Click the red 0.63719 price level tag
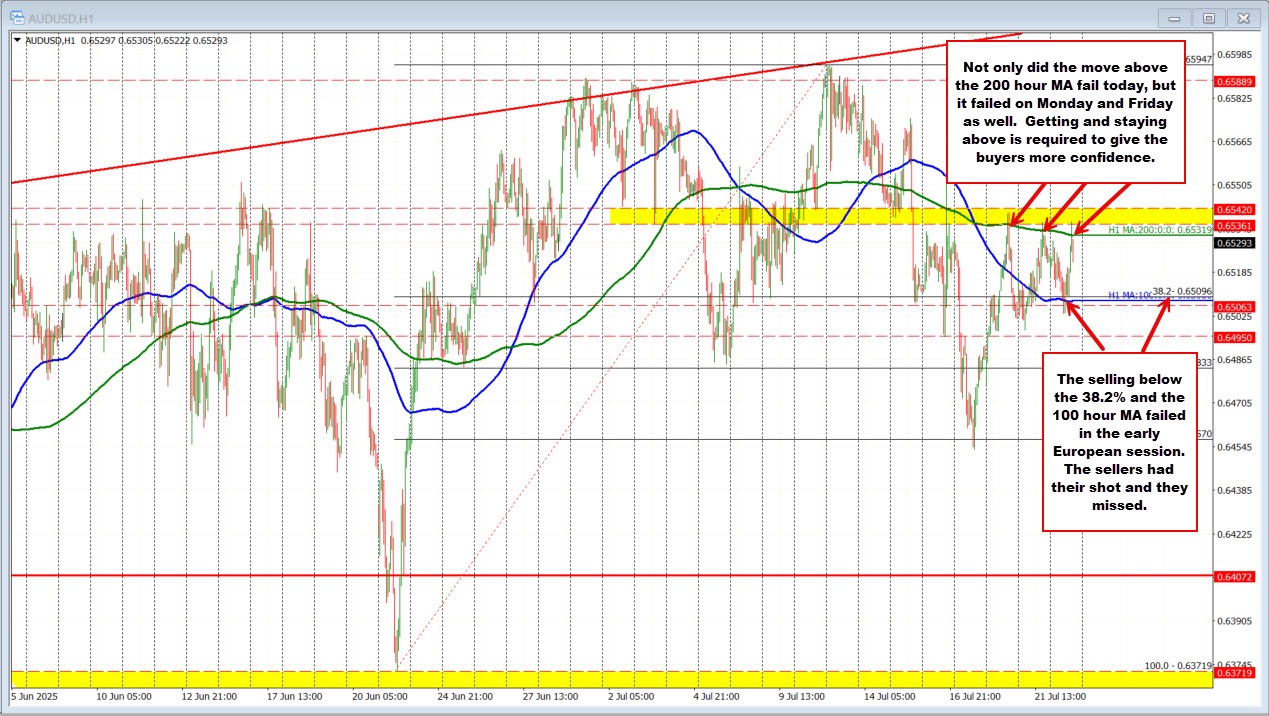Image resolution: width=1269 pixels, height=716 pixels. click(x=1234, y=673)
